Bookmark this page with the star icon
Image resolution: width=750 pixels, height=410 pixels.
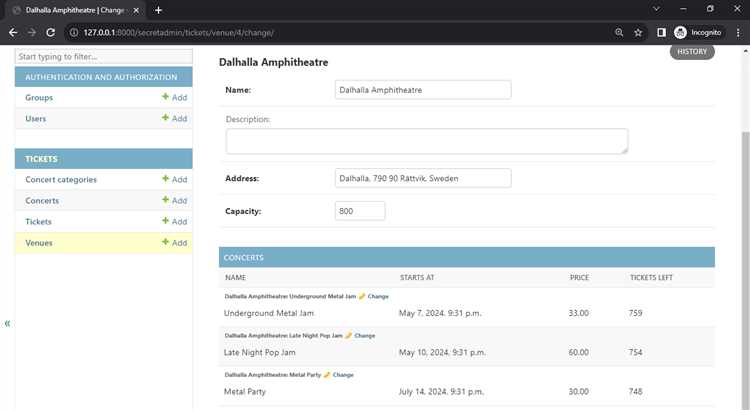pos(638,33)
